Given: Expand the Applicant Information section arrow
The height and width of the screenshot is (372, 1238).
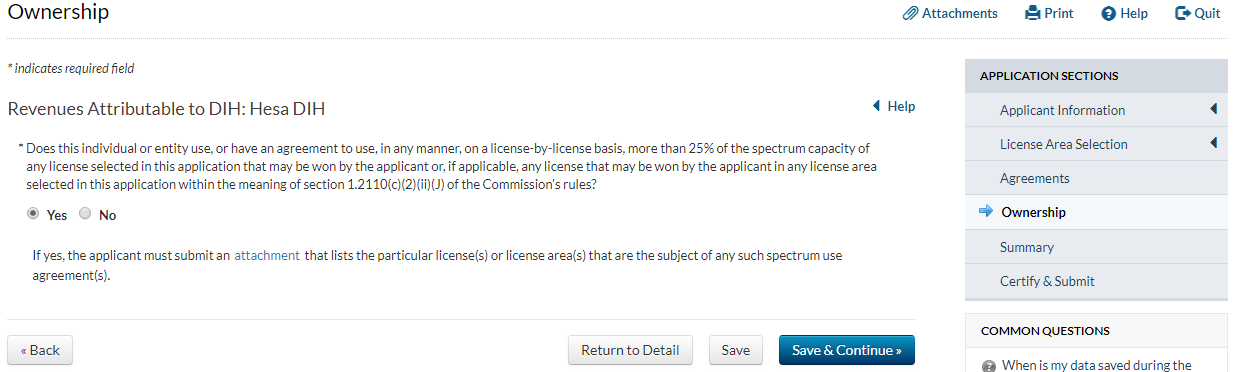Looking at the screenshot, I should [1213, 109].
